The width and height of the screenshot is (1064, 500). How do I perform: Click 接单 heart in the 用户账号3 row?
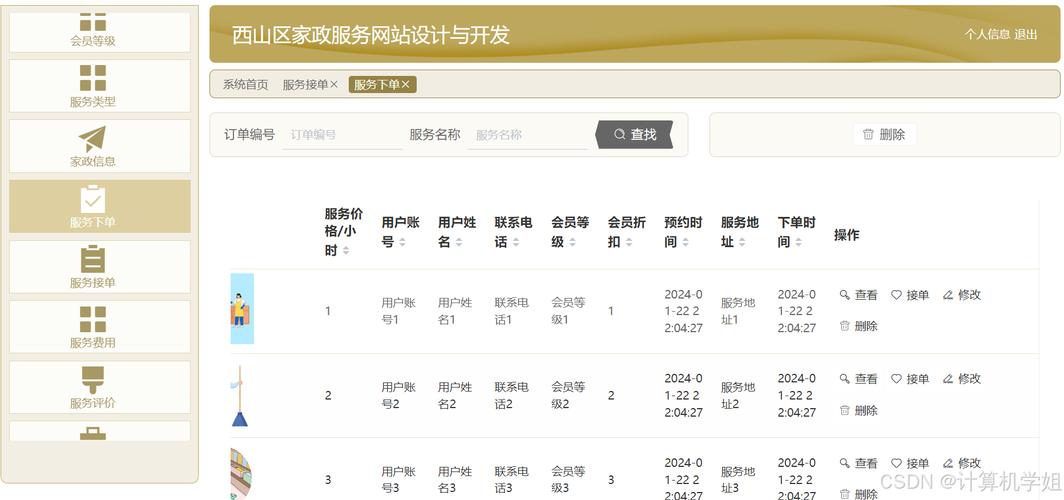coord(910,463)
